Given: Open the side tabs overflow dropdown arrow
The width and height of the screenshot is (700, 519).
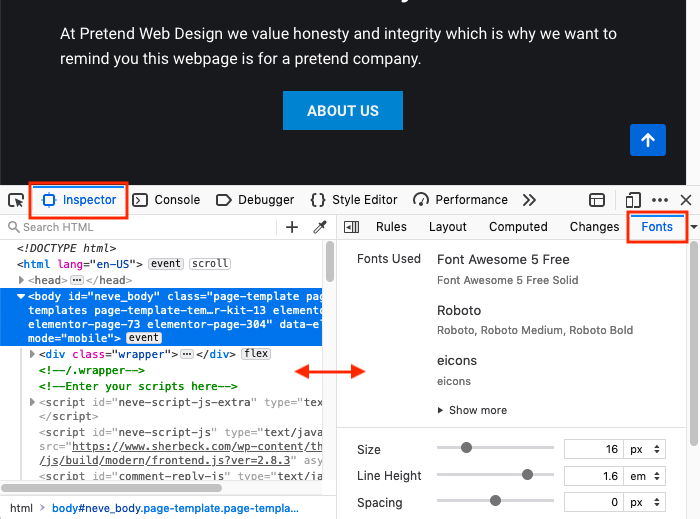Looking at the screenshot, I should tap(694, 227).
